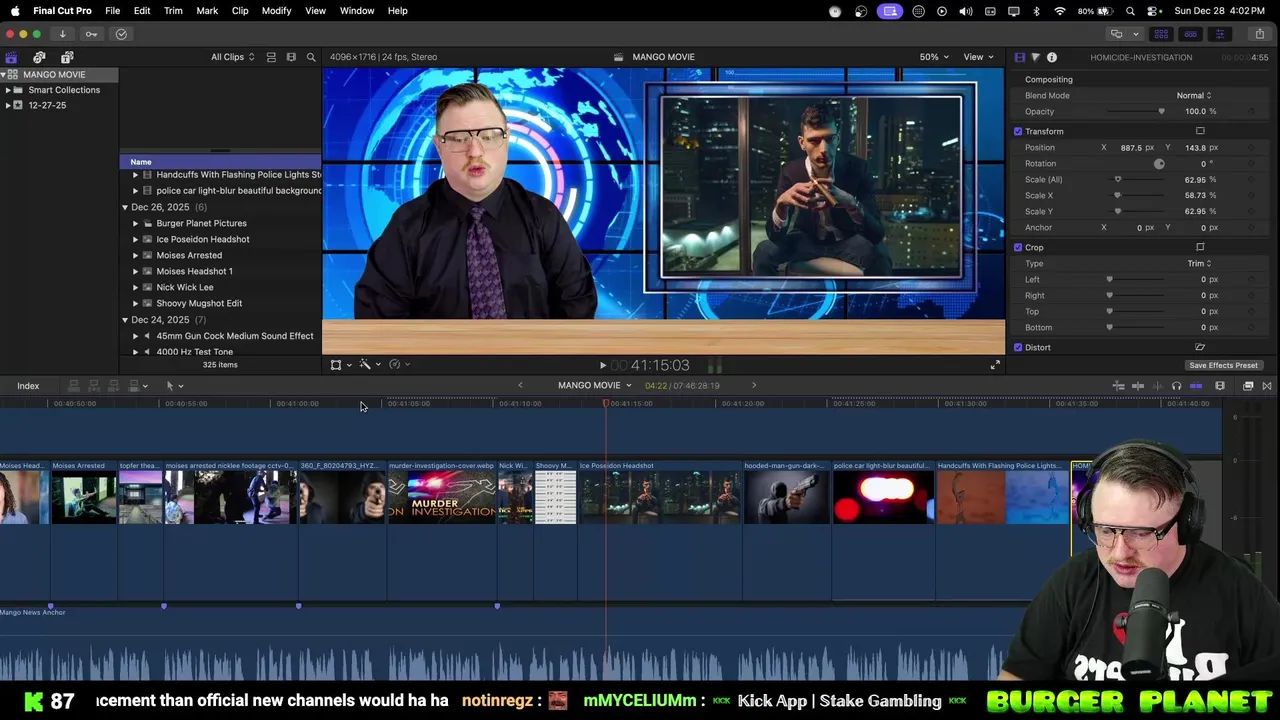Click the Save Effects Preset button
Viewport: 1280px width, 720px height.
click(x=1223, y=365)
